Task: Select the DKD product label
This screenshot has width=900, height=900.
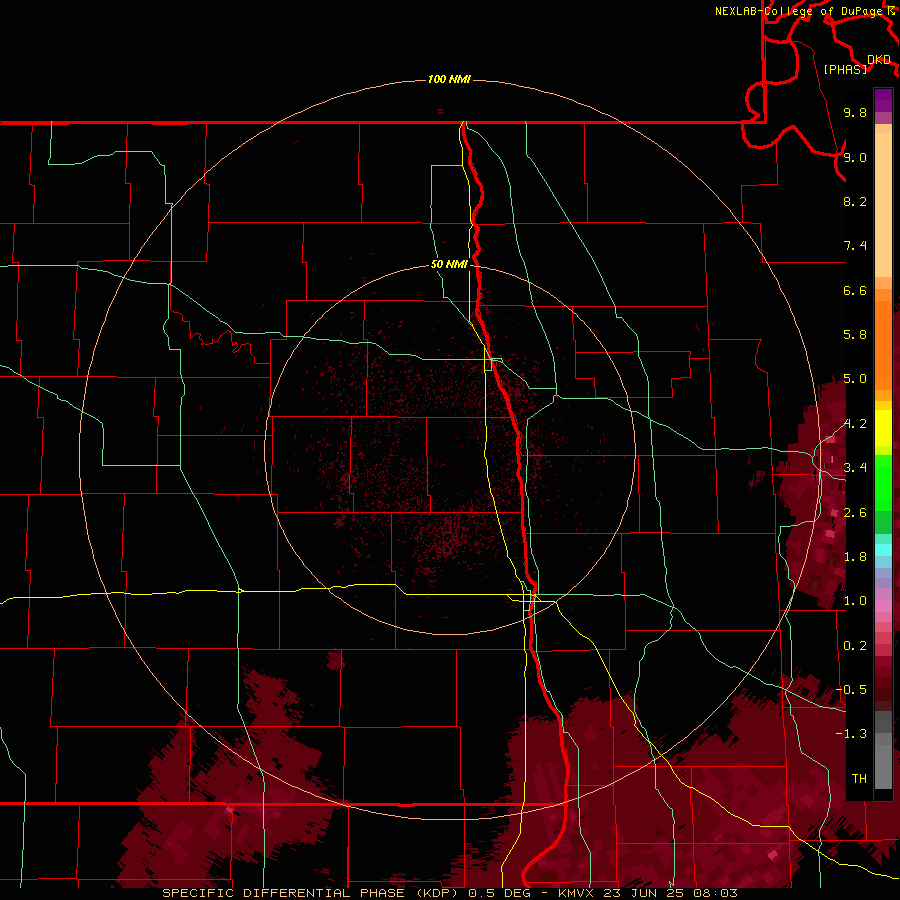Action: tap(879, 59)
